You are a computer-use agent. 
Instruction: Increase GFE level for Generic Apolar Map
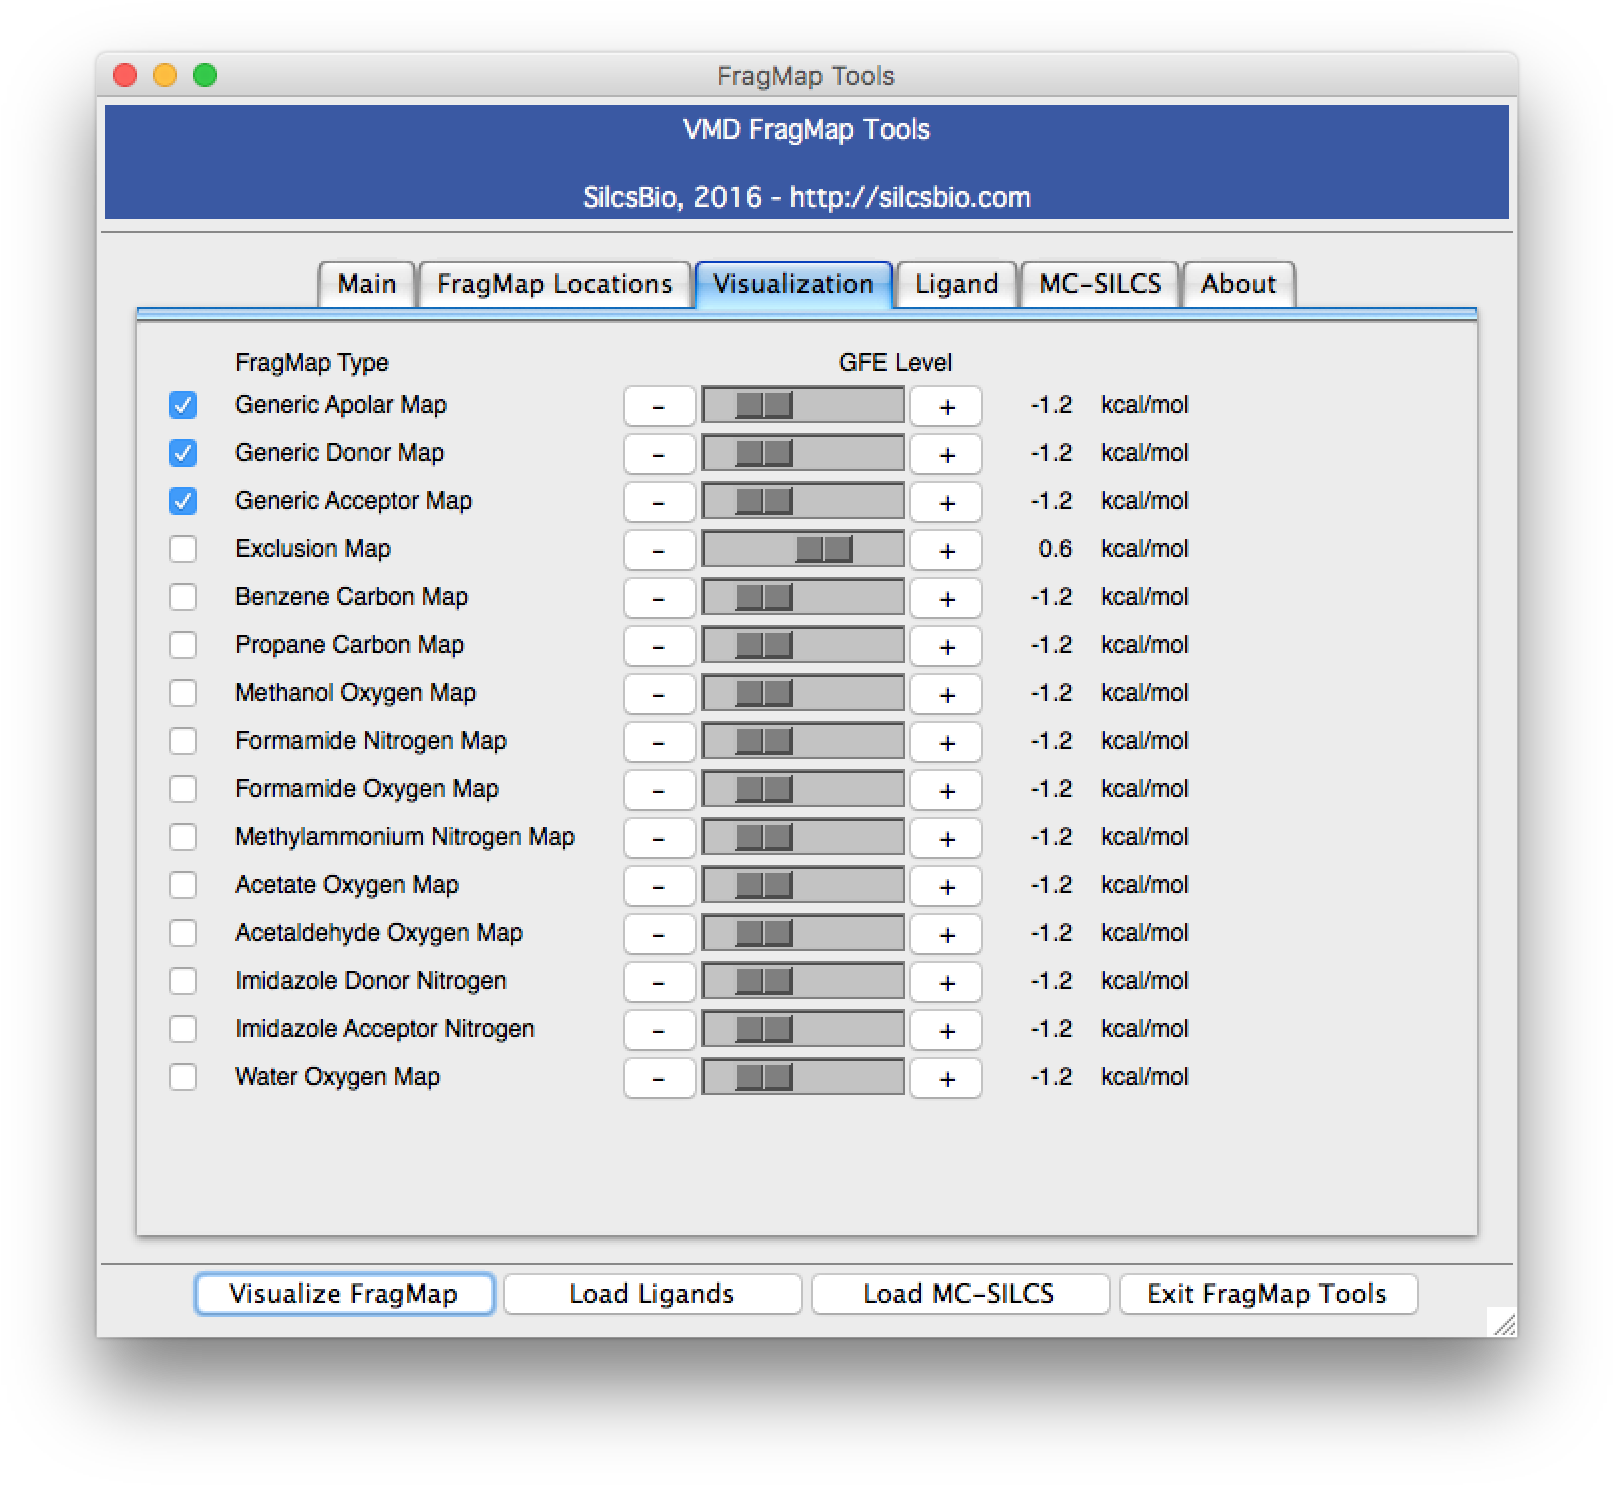[x=946, y=406]
